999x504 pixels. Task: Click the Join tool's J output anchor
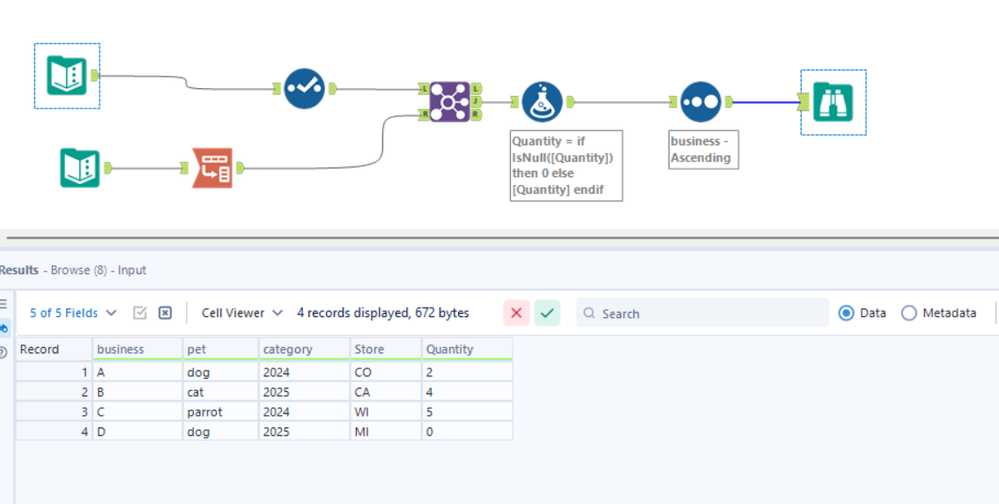[x=477, y=102]
